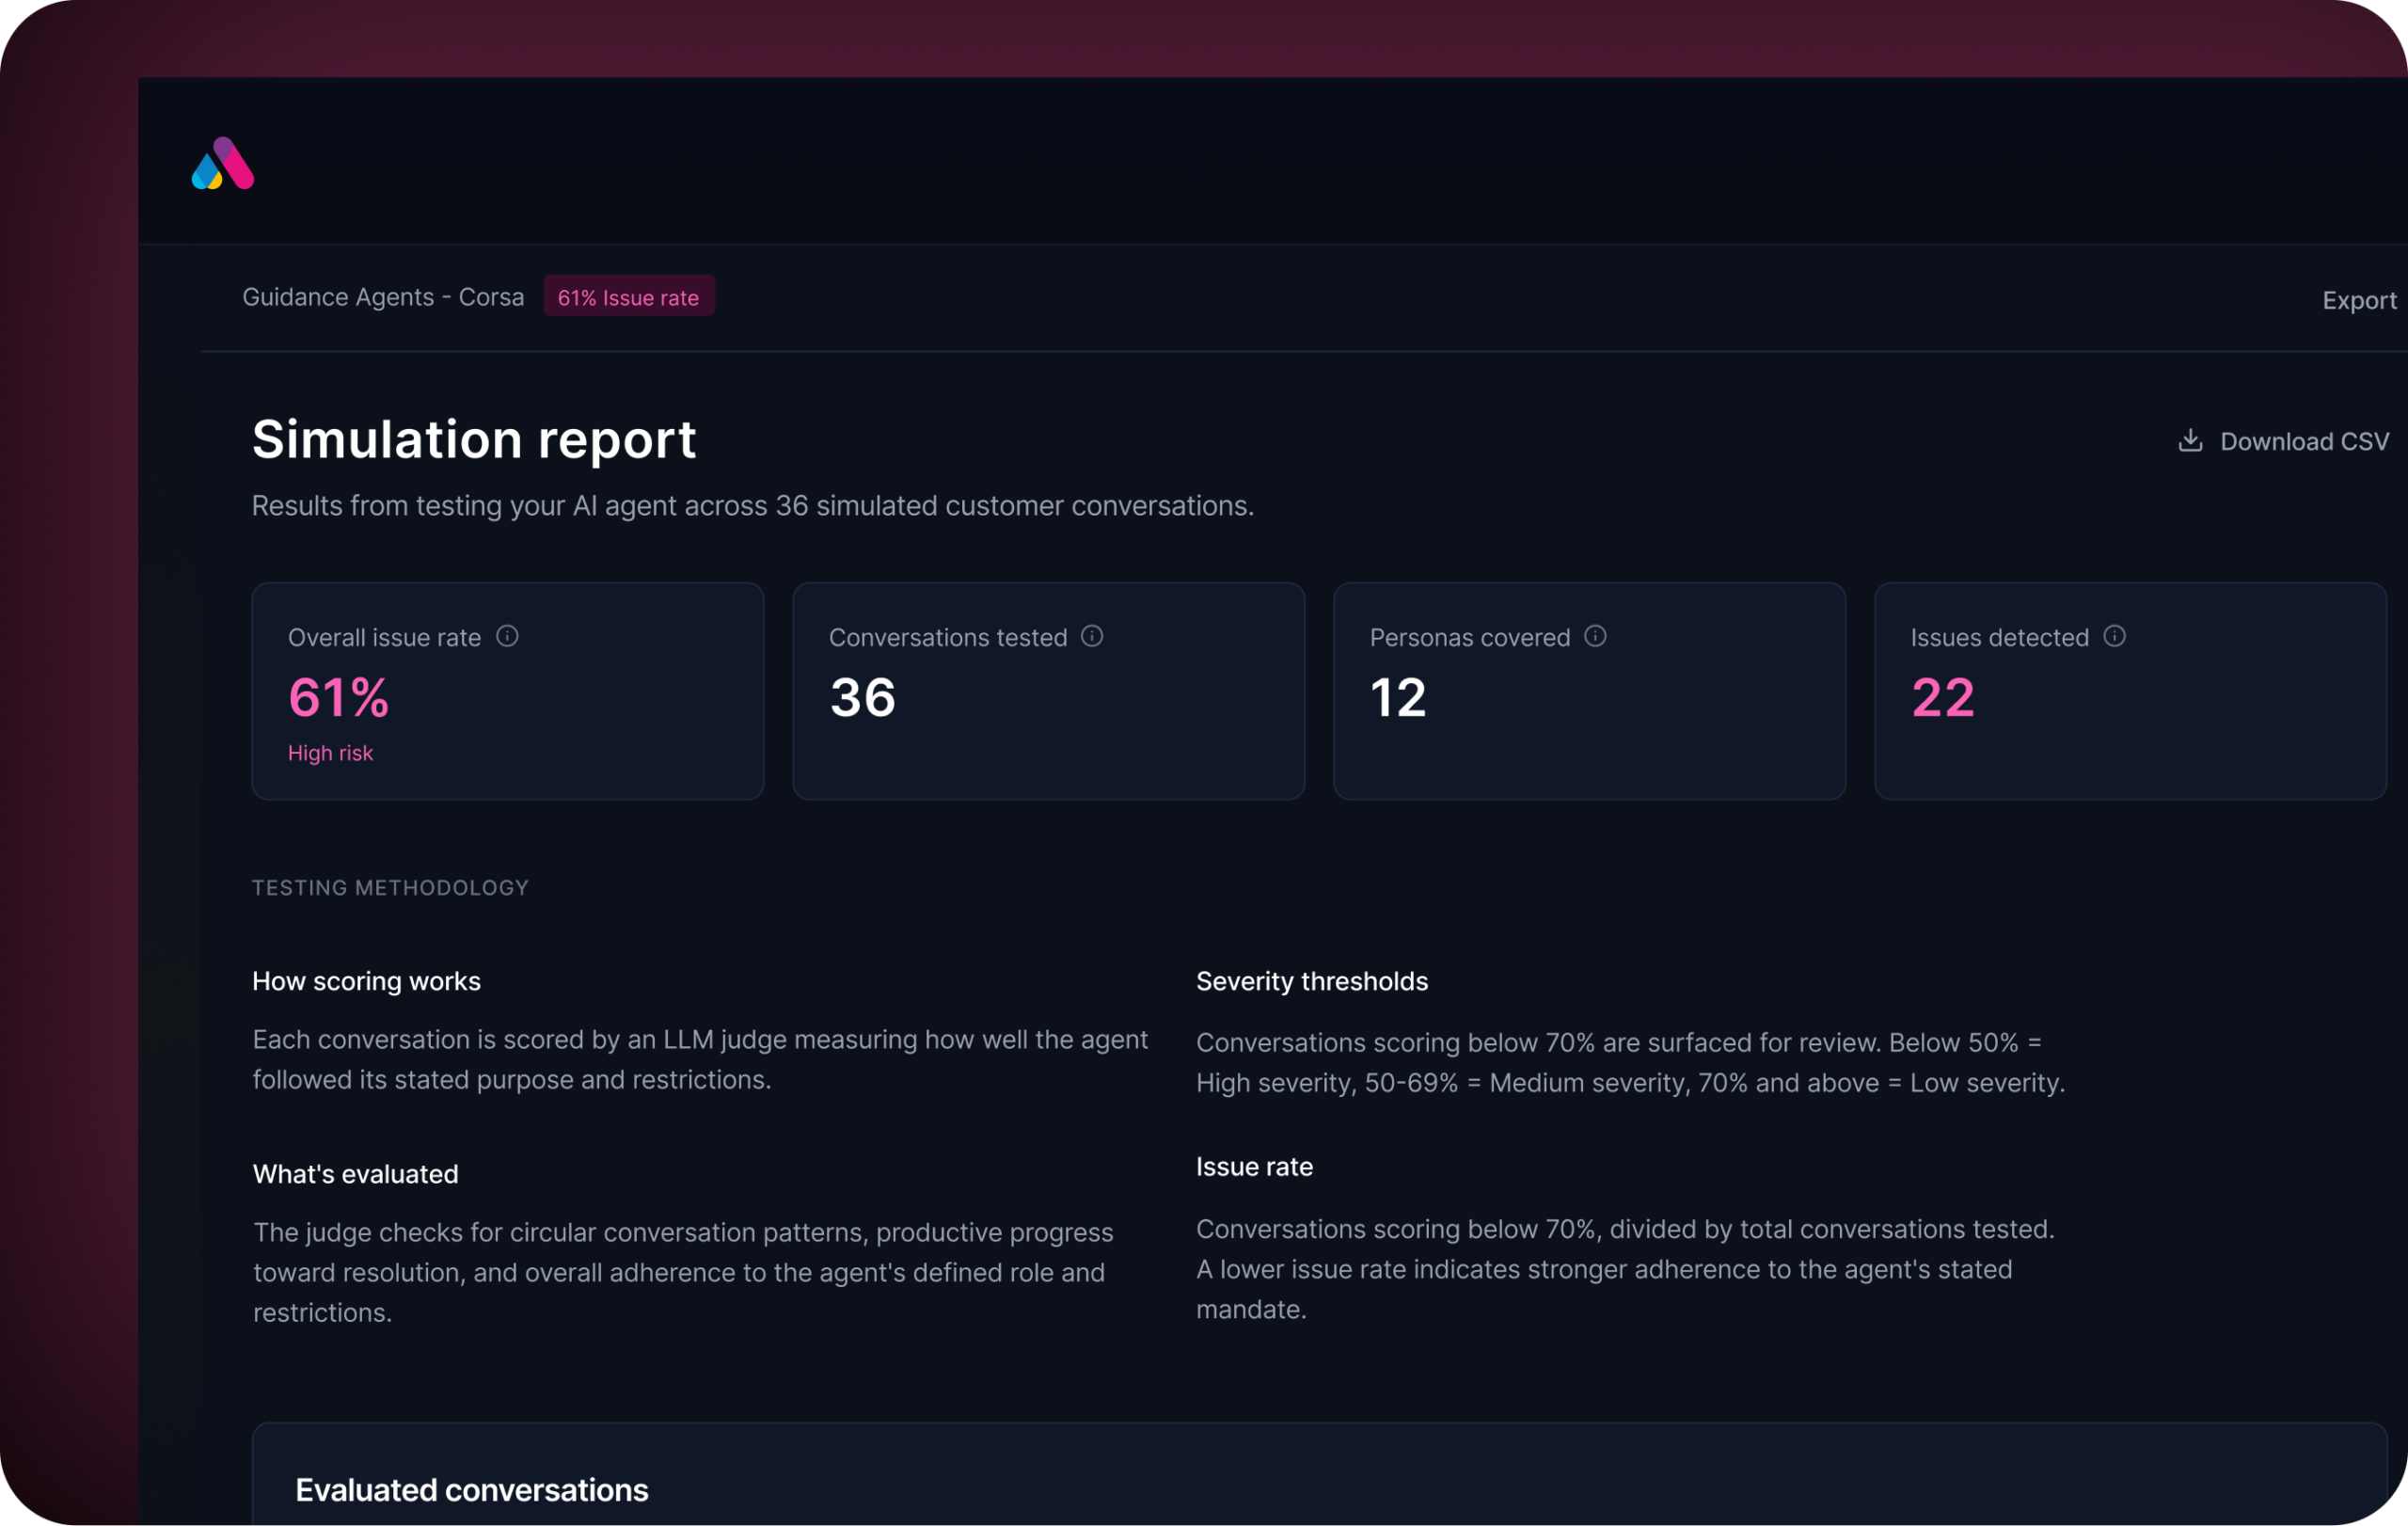Select the Conversations tested card
This screenshot has width=2408, height=1526.
[x=1049, y=691]
